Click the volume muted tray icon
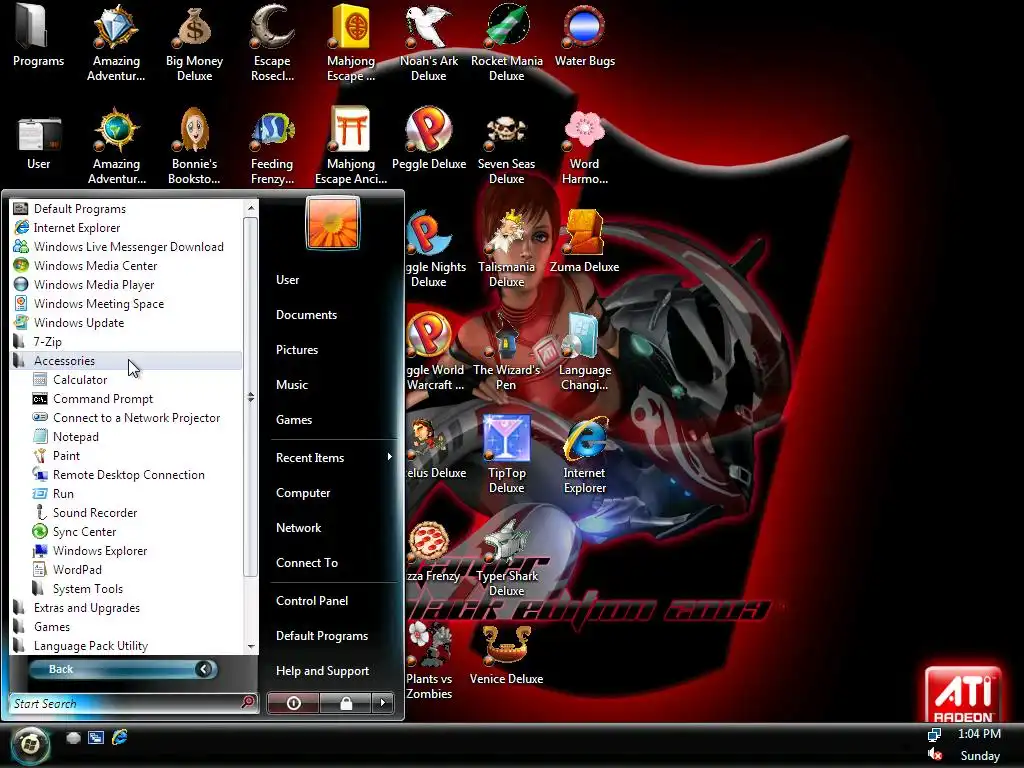Screen dimensions: 1024x768 (935, 755)
